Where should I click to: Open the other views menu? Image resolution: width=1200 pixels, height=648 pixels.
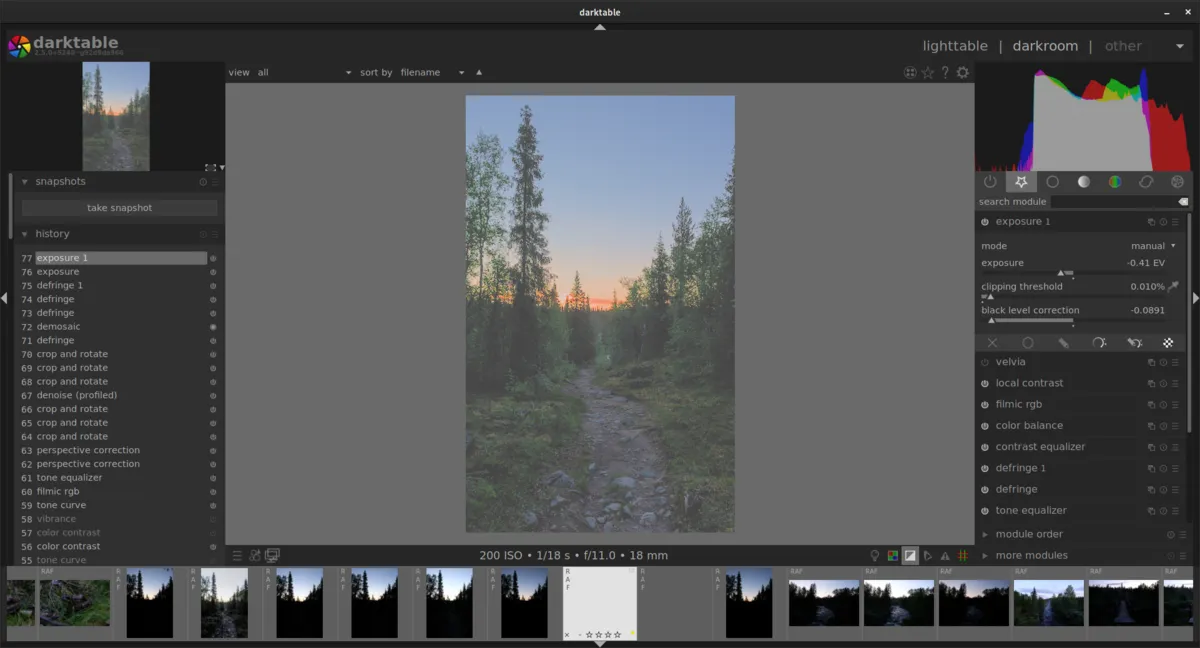tap(1123, 45)
